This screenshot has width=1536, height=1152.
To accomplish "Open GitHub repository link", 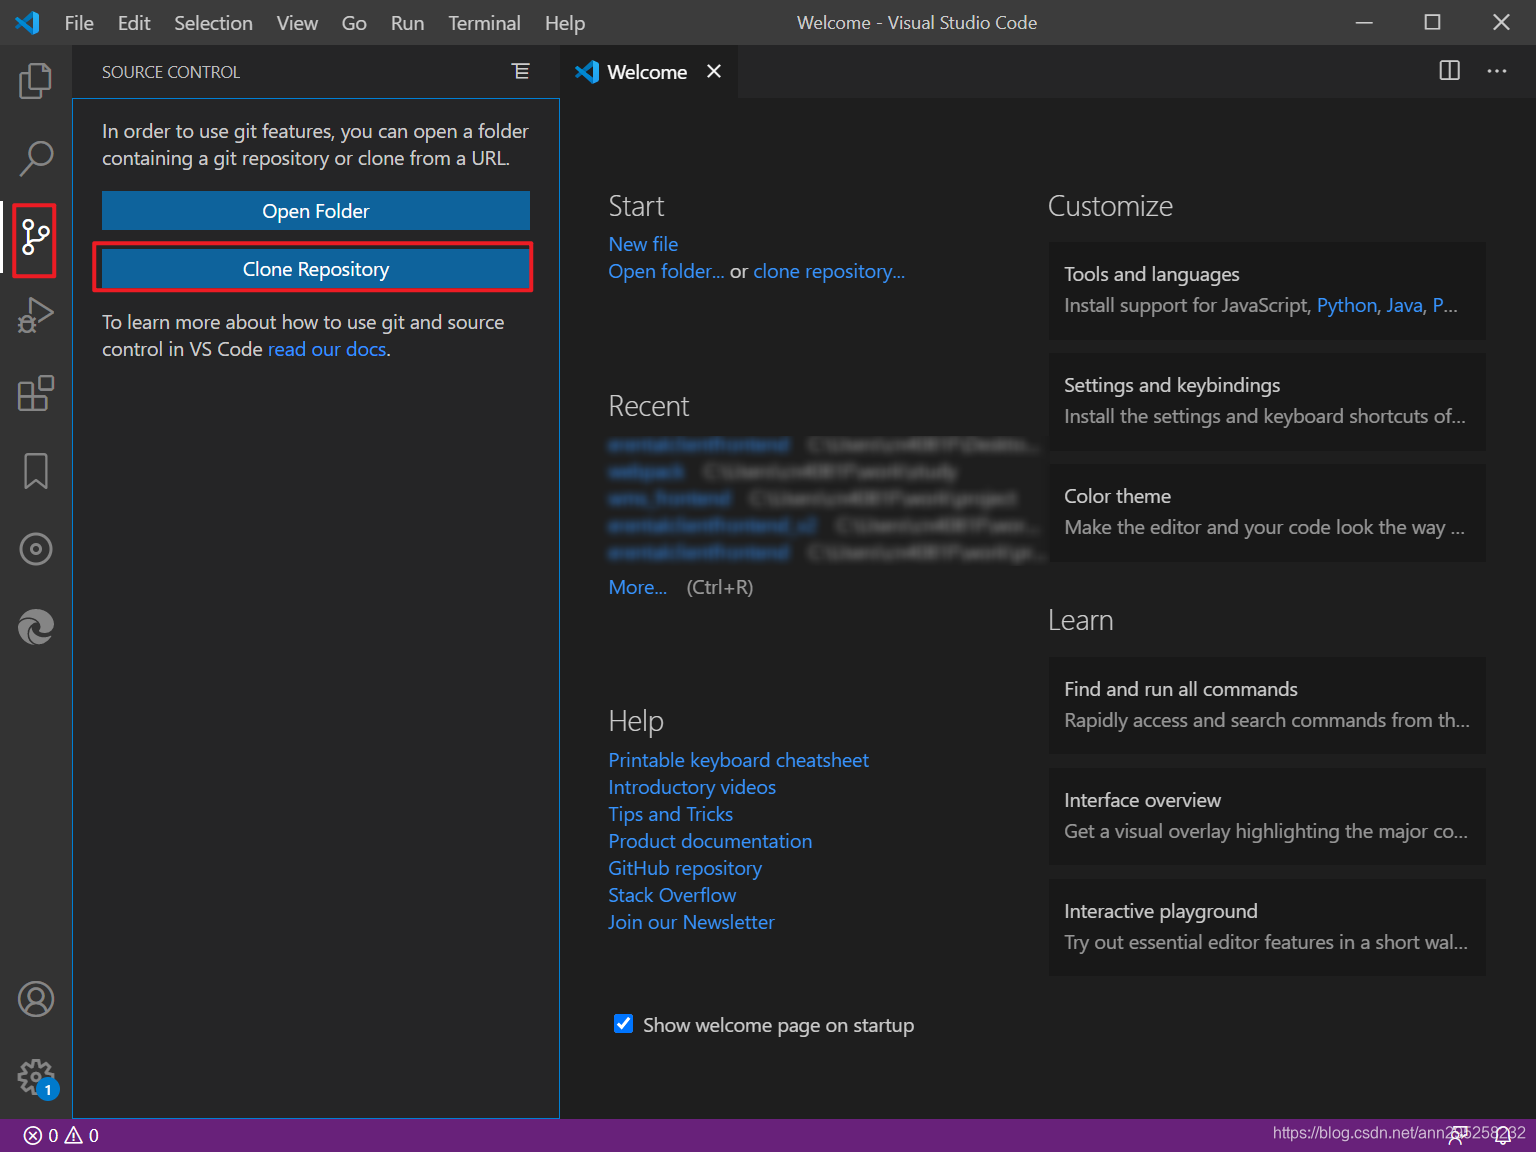I will click(685, 868).
